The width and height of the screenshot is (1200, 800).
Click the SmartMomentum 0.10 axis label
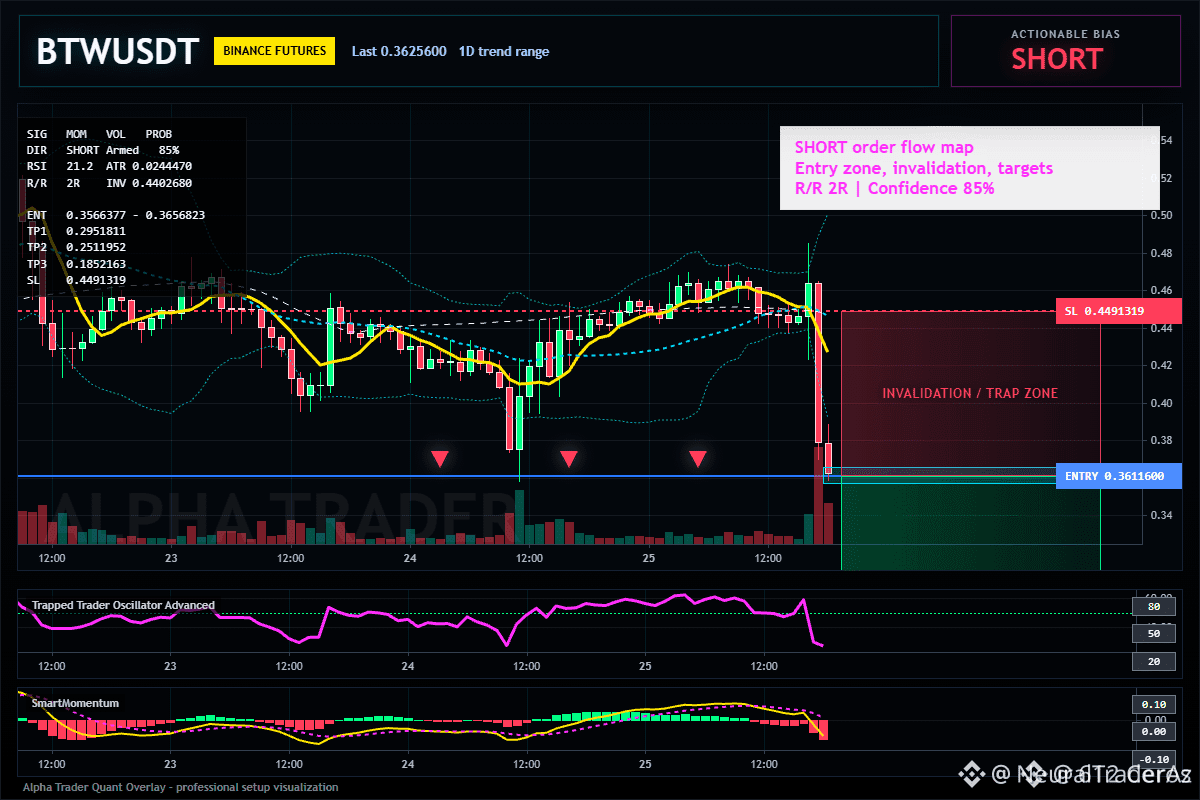(x=1153, y=704)
